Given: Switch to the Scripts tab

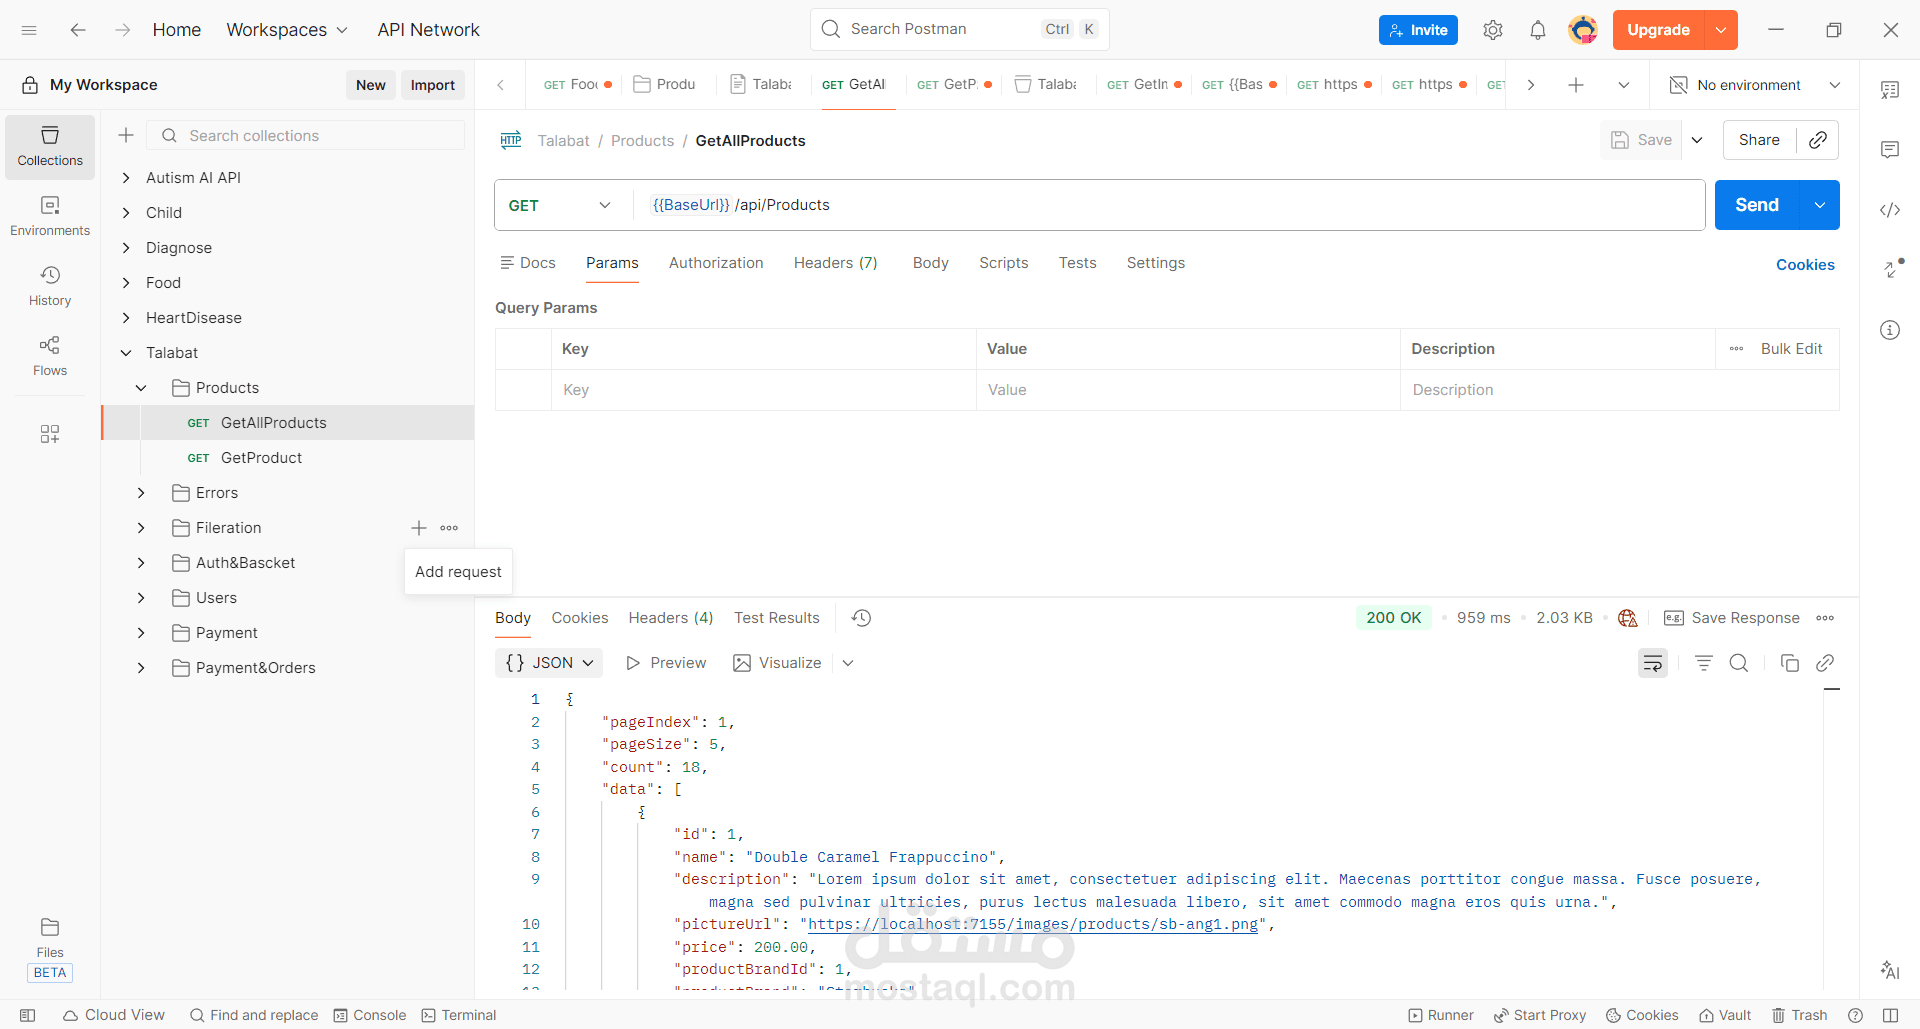Looking at the screenshot, I should (x=1004, y=263).
